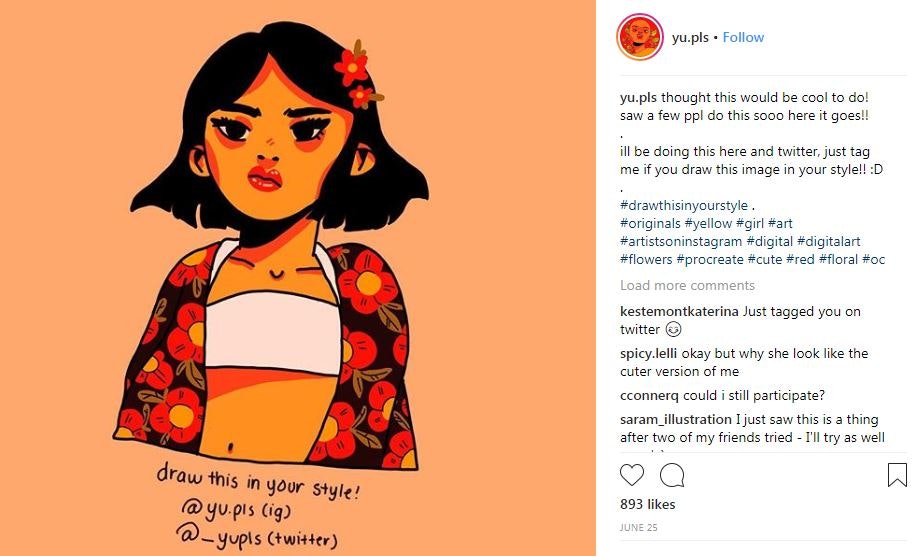Visit commenter spicy.lelli's profile
Screen dimensions: 913x556
(649, 353)
